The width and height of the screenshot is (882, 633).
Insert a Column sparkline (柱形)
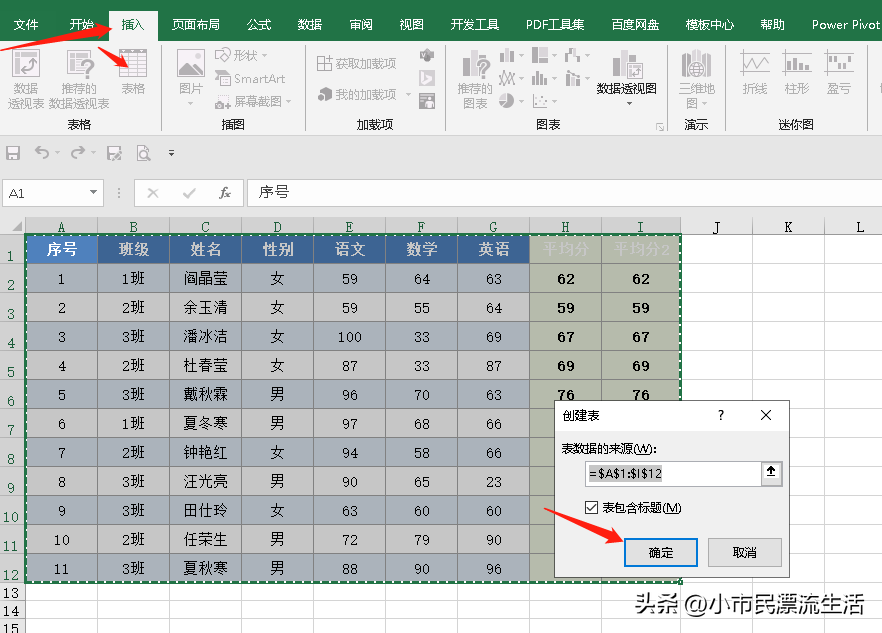pos(796,72)
